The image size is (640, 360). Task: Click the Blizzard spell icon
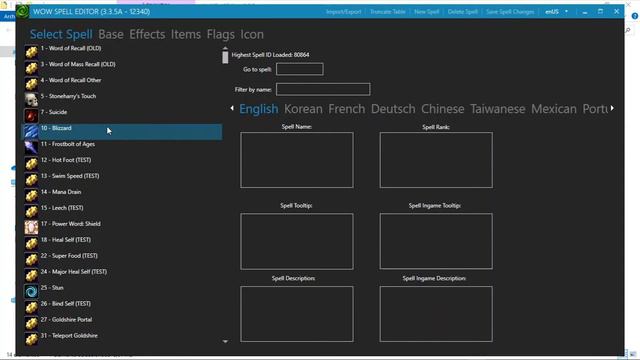click(31, 132)
